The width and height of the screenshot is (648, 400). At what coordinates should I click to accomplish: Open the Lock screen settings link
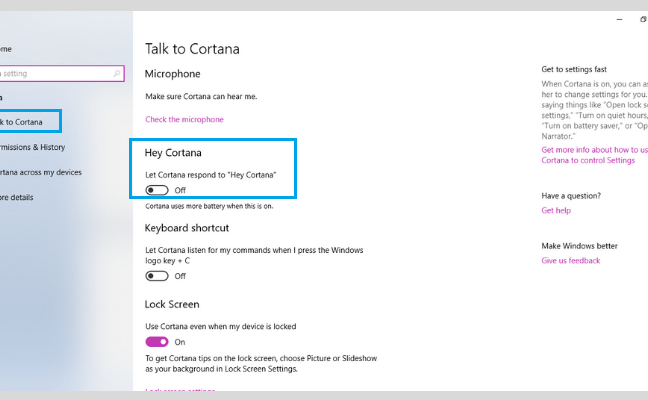click(180, 390)
